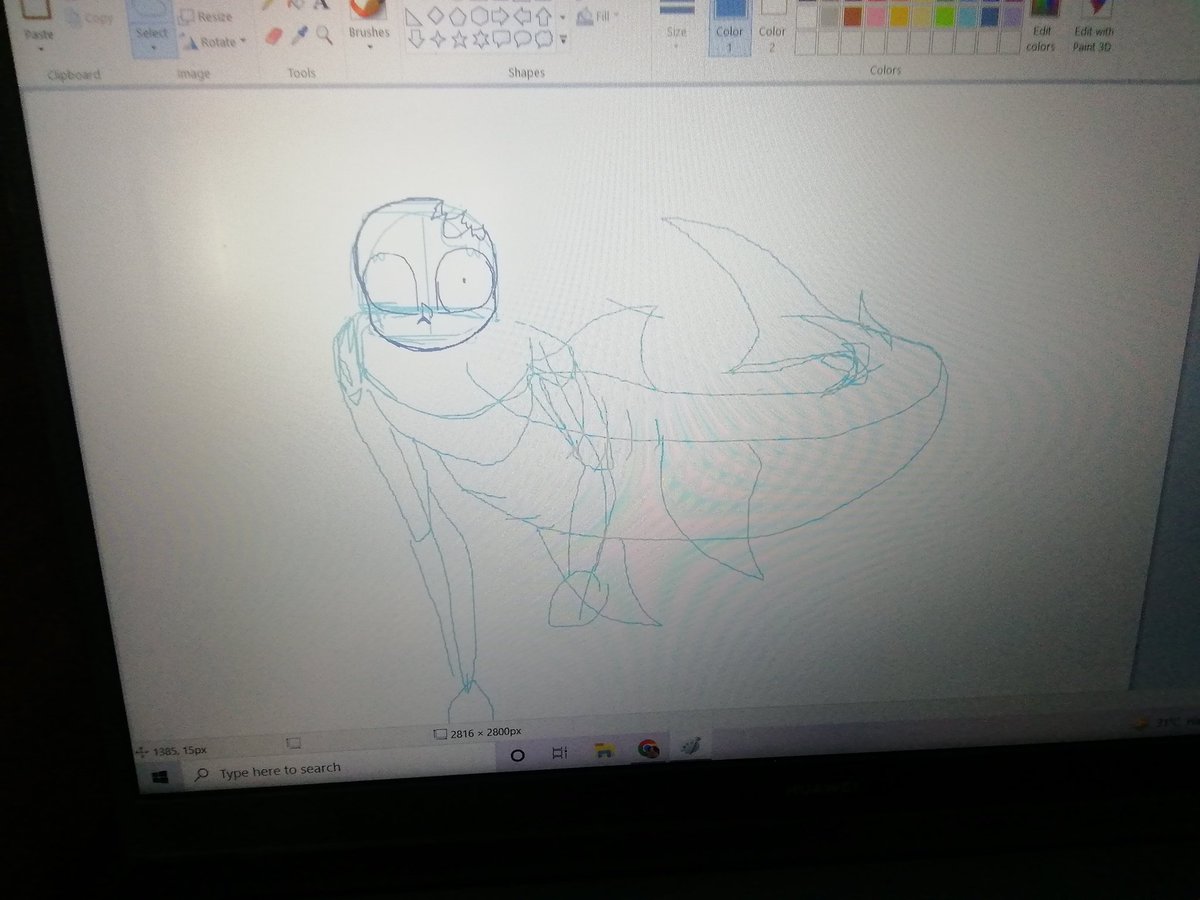Click the Type here to search box
The width and height of the screenshot is (1200, 900).
(x=340, y=770)
